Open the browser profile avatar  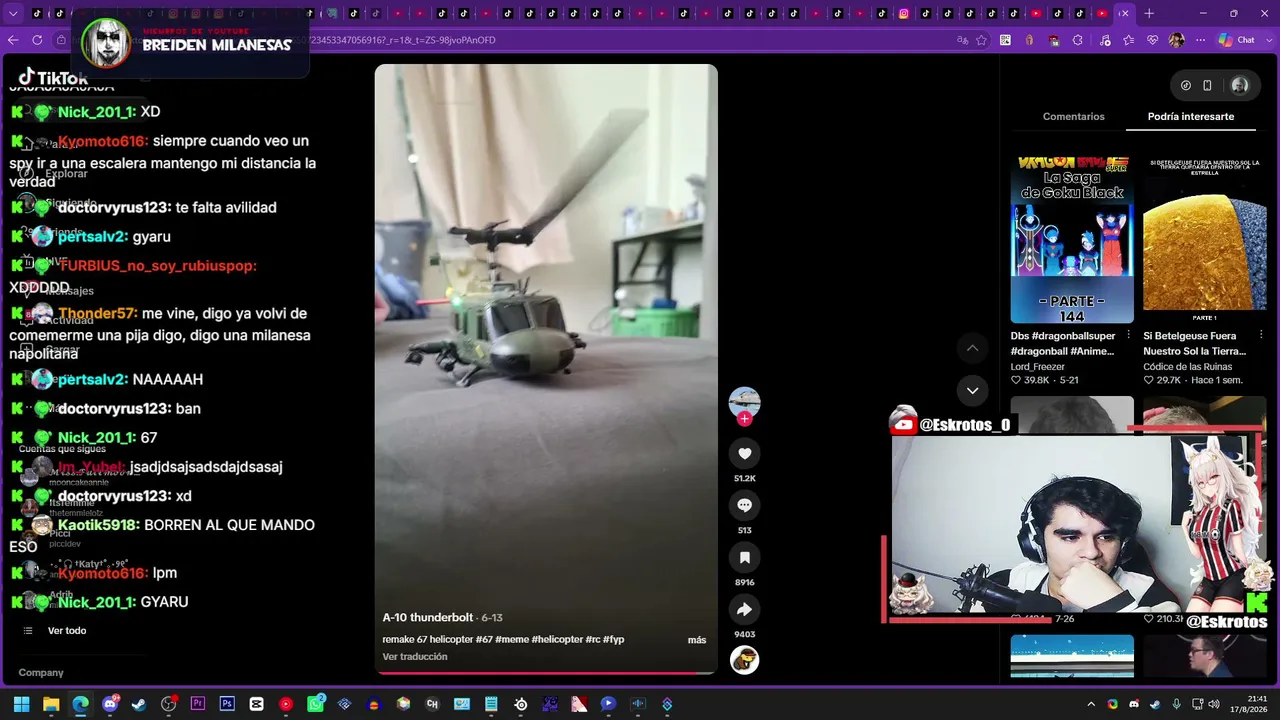coord(1177,40)
